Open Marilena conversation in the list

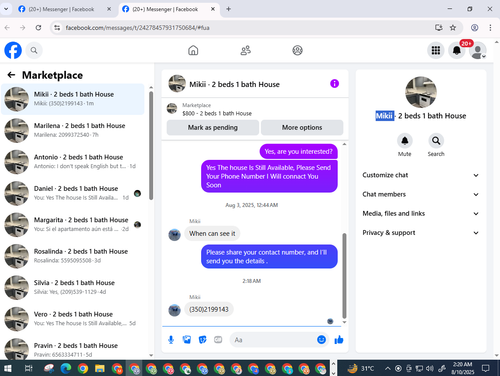(73, 130)
